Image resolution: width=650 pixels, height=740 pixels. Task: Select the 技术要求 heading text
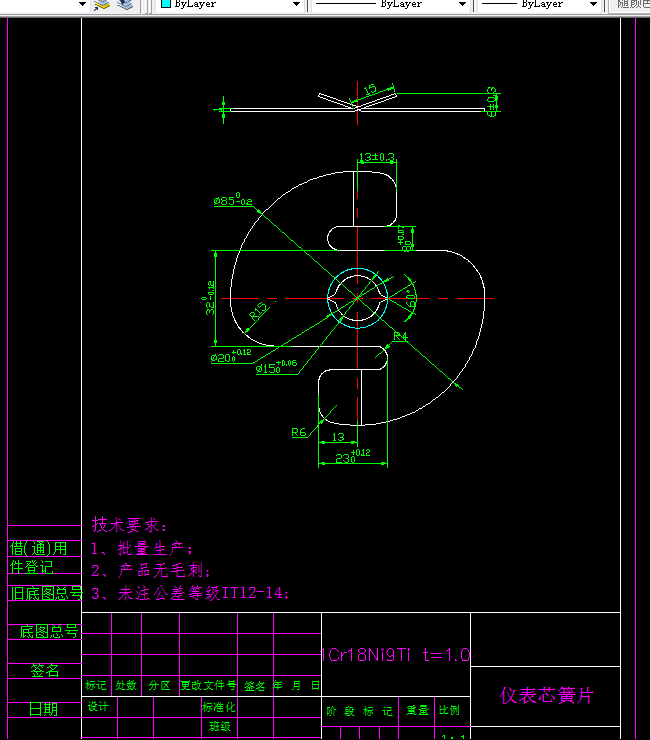129,525
